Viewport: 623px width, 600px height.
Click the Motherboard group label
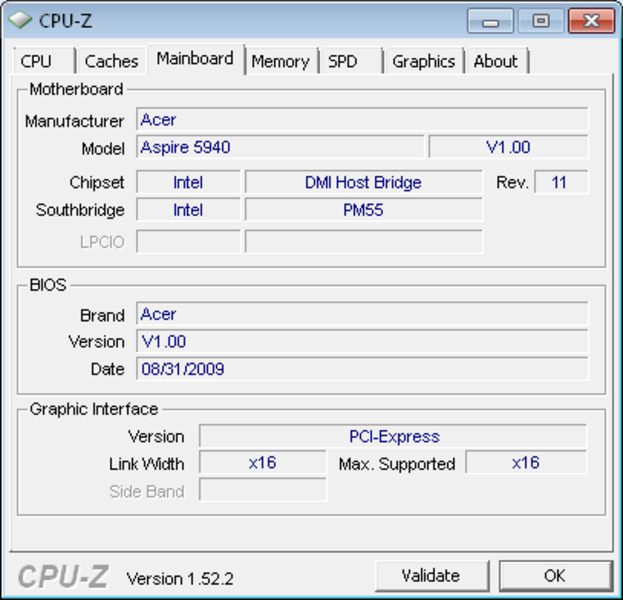(x=76, y=89)
